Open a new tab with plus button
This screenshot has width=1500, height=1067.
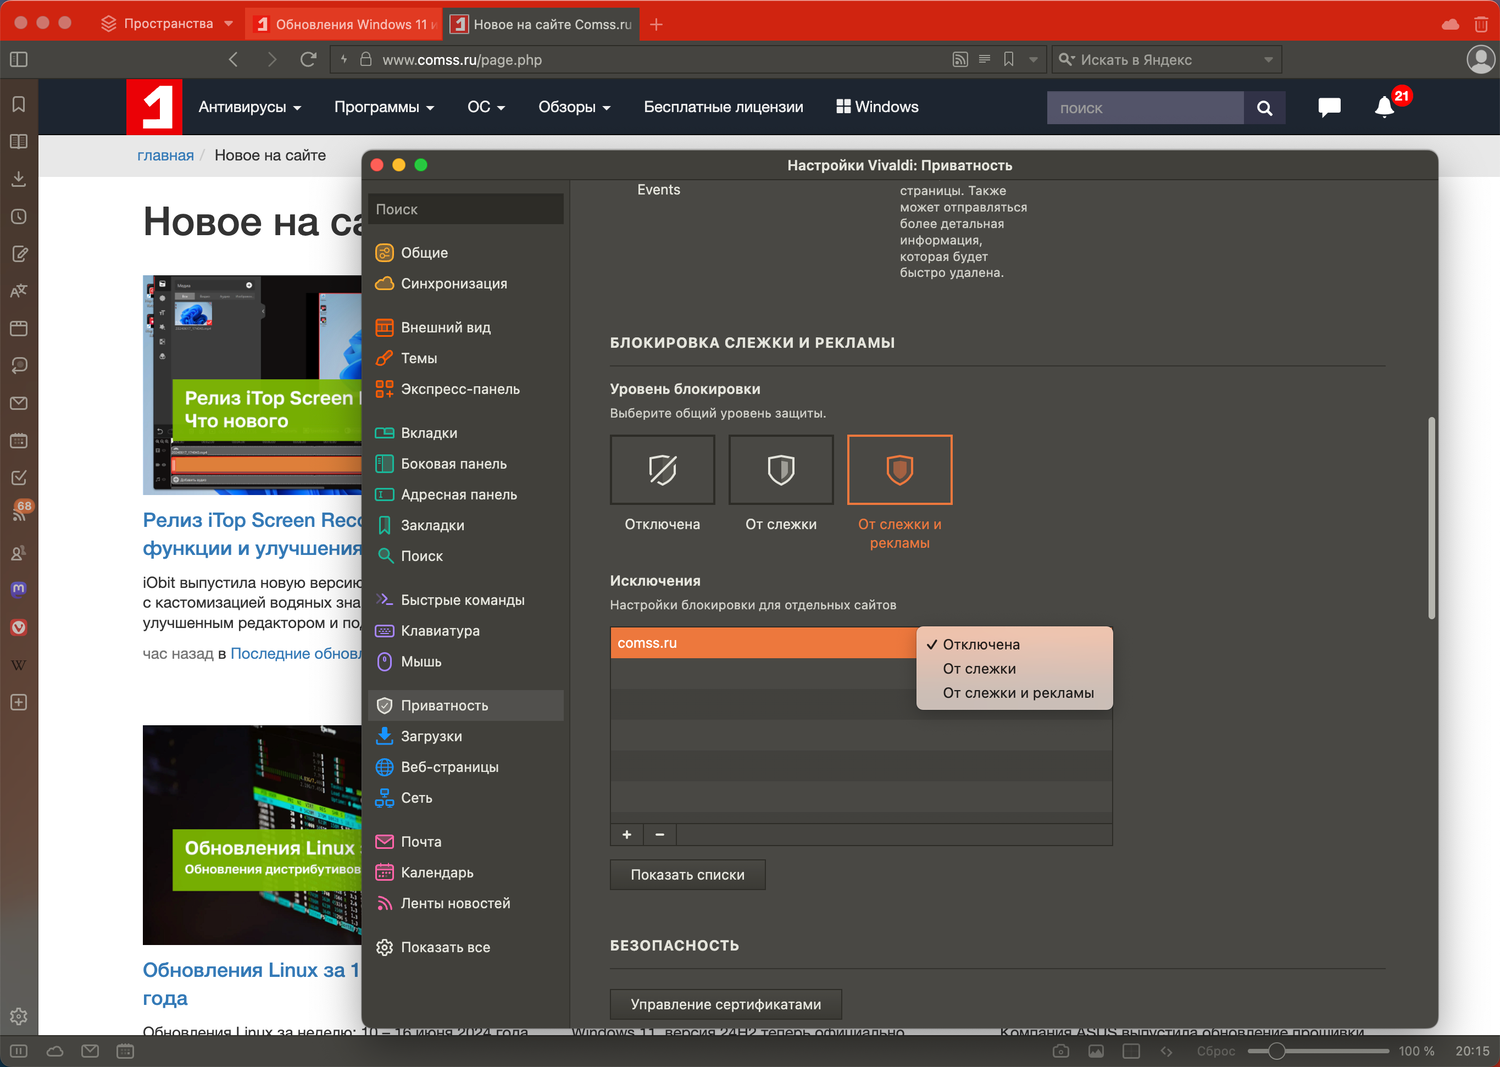(656, 24)
